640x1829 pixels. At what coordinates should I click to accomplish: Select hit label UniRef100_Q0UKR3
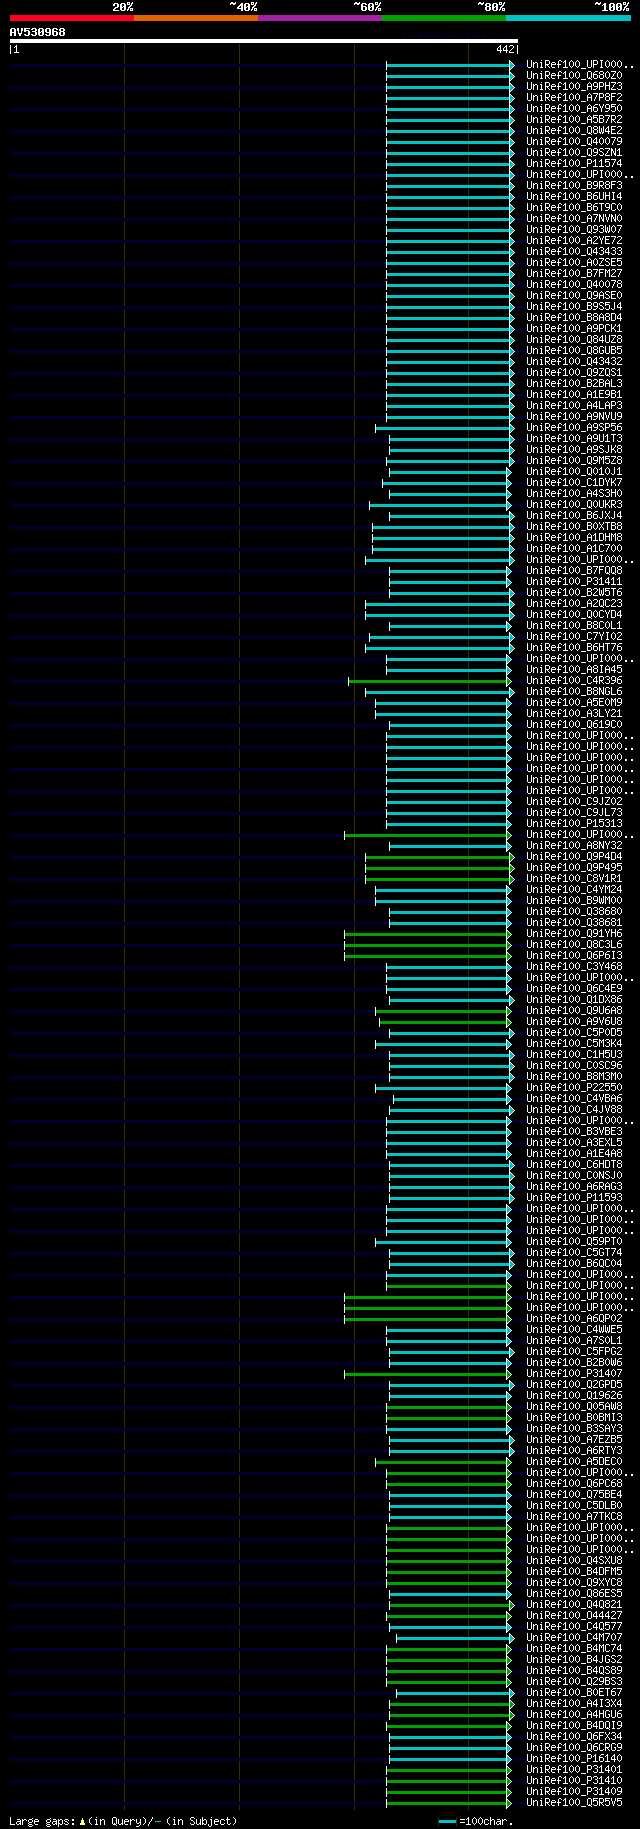[574, 505]
